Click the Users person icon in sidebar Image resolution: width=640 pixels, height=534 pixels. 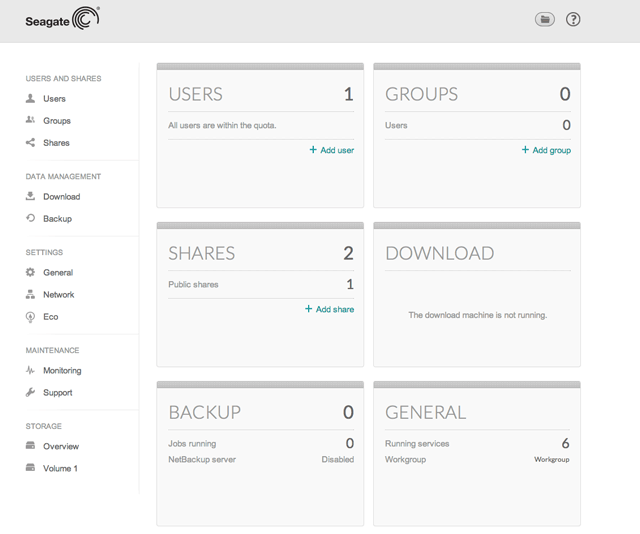[31, 99]
